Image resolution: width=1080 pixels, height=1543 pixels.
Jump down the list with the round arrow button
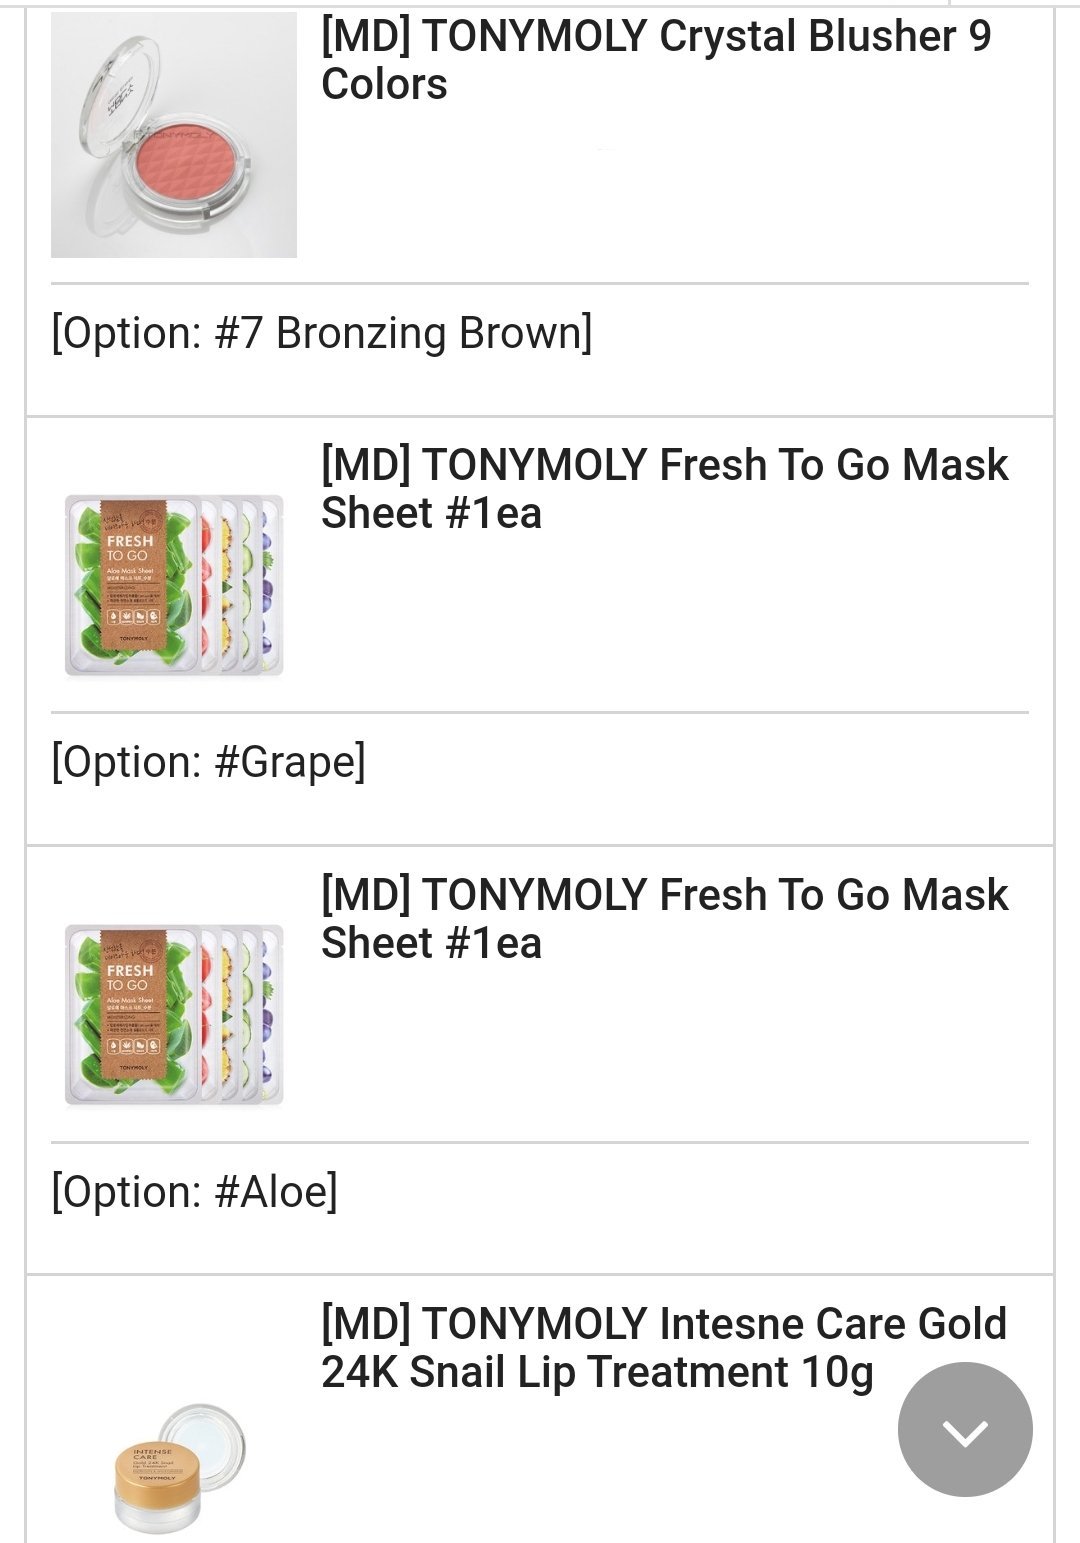click(965, 1430)
